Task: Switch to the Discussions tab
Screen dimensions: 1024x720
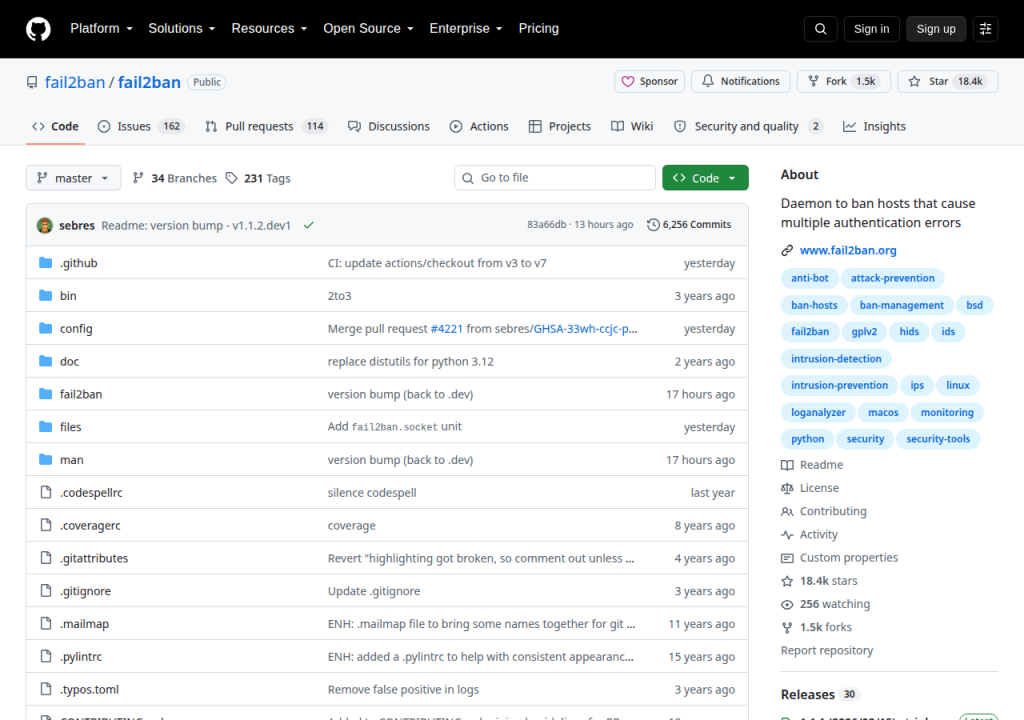Action: pos(389,126)
